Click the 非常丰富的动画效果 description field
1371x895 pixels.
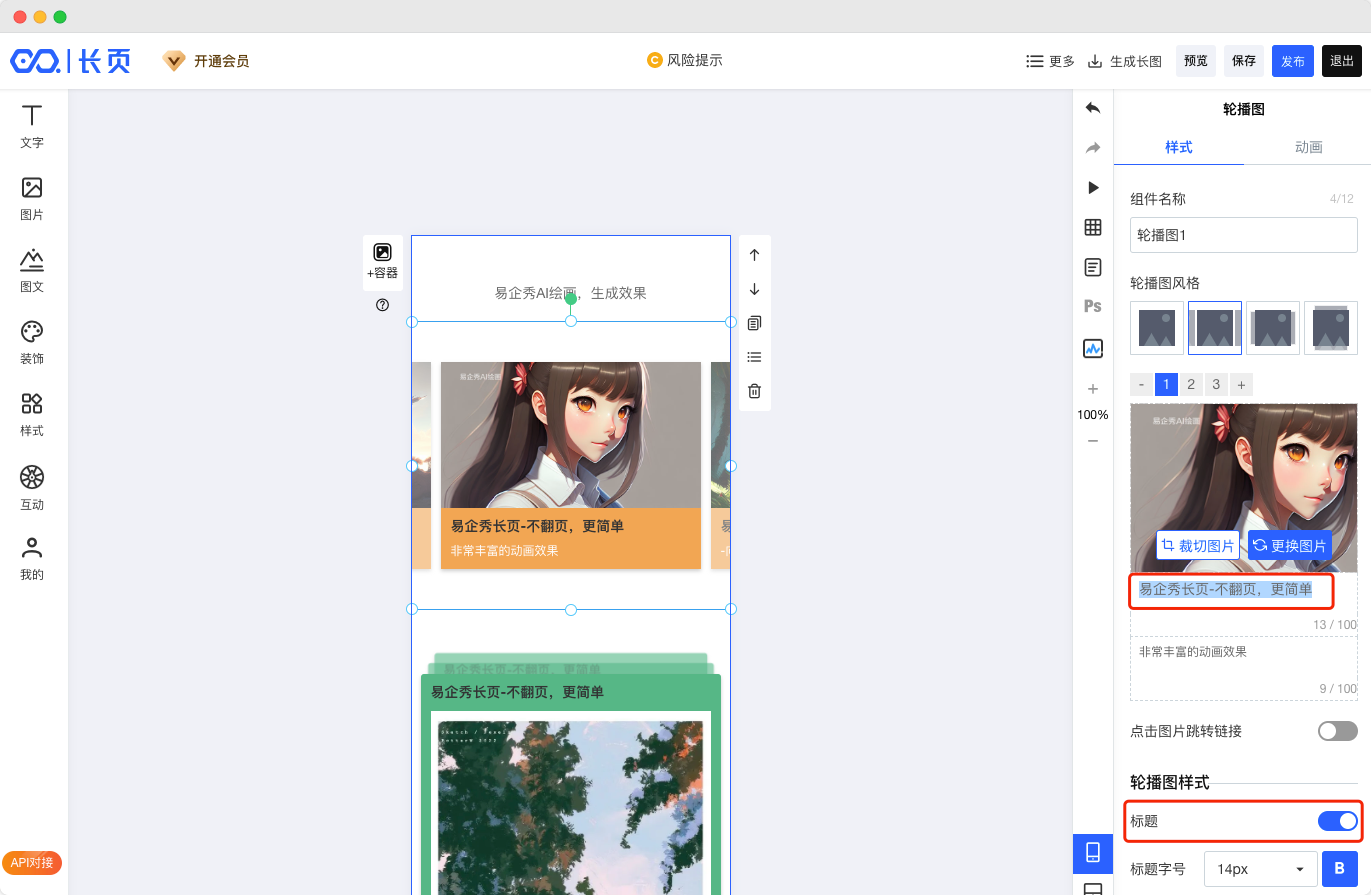click(1244, 668)
